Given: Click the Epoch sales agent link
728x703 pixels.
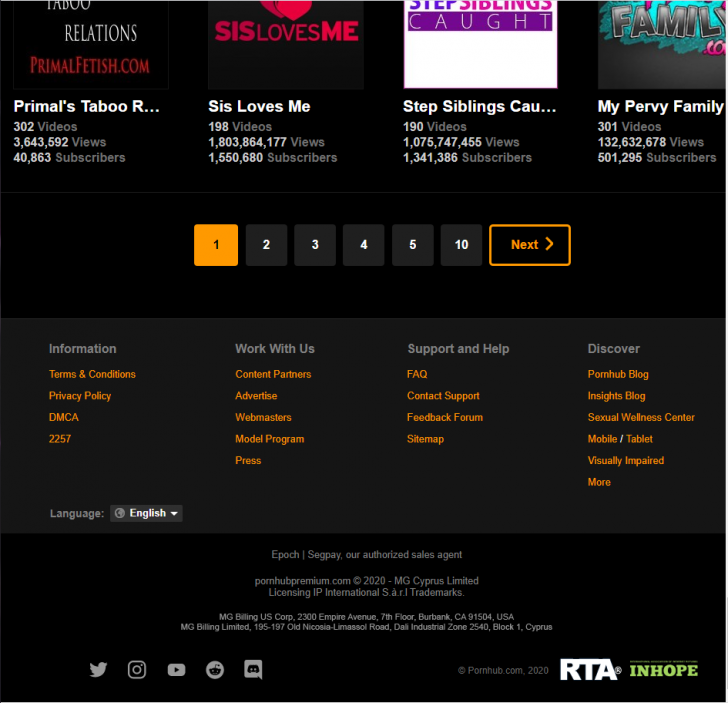Looking at the screenshot, I should (x=285, y=554).
